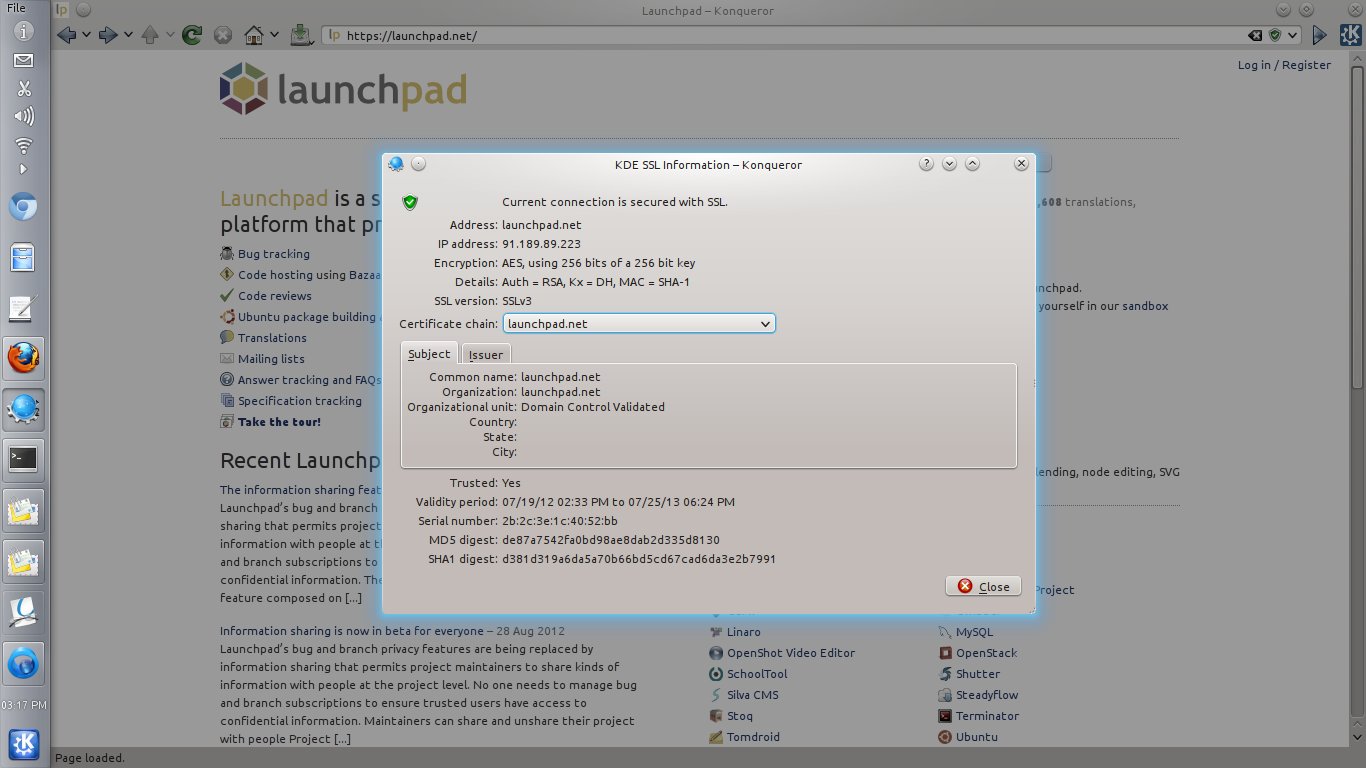Open the text editor notepad icon in the panel

tap(23, 308)
